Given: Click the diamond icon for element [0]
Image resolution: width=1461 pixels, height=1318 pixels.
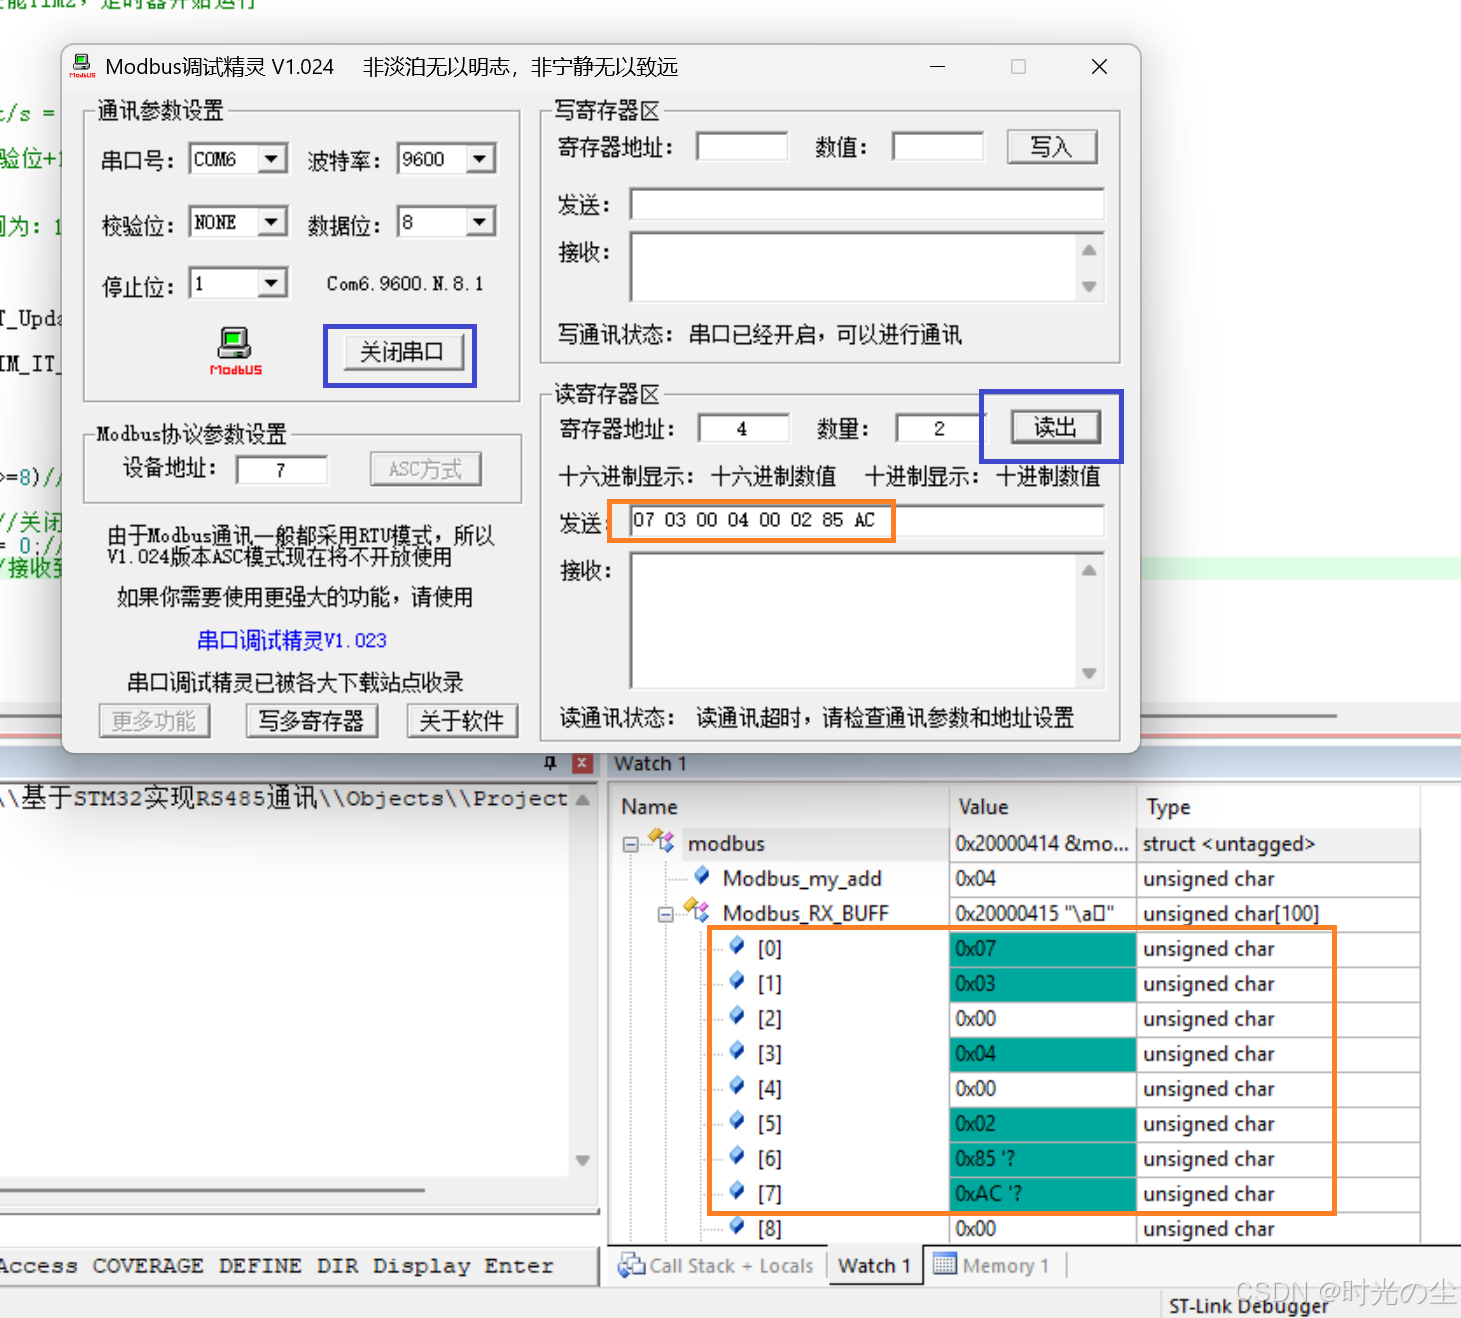Looking at the screenshot, I should (737, 946).
